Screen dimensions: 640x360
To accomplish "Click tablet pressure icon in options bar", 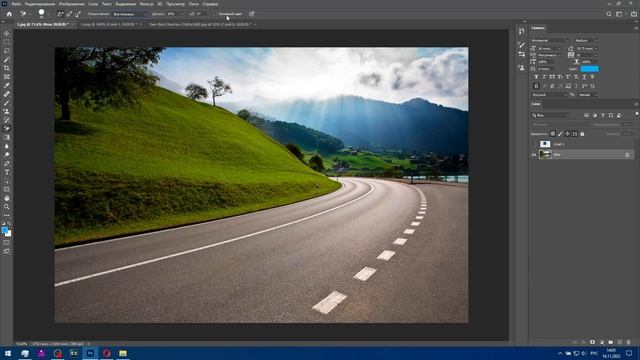I will 252,14.
